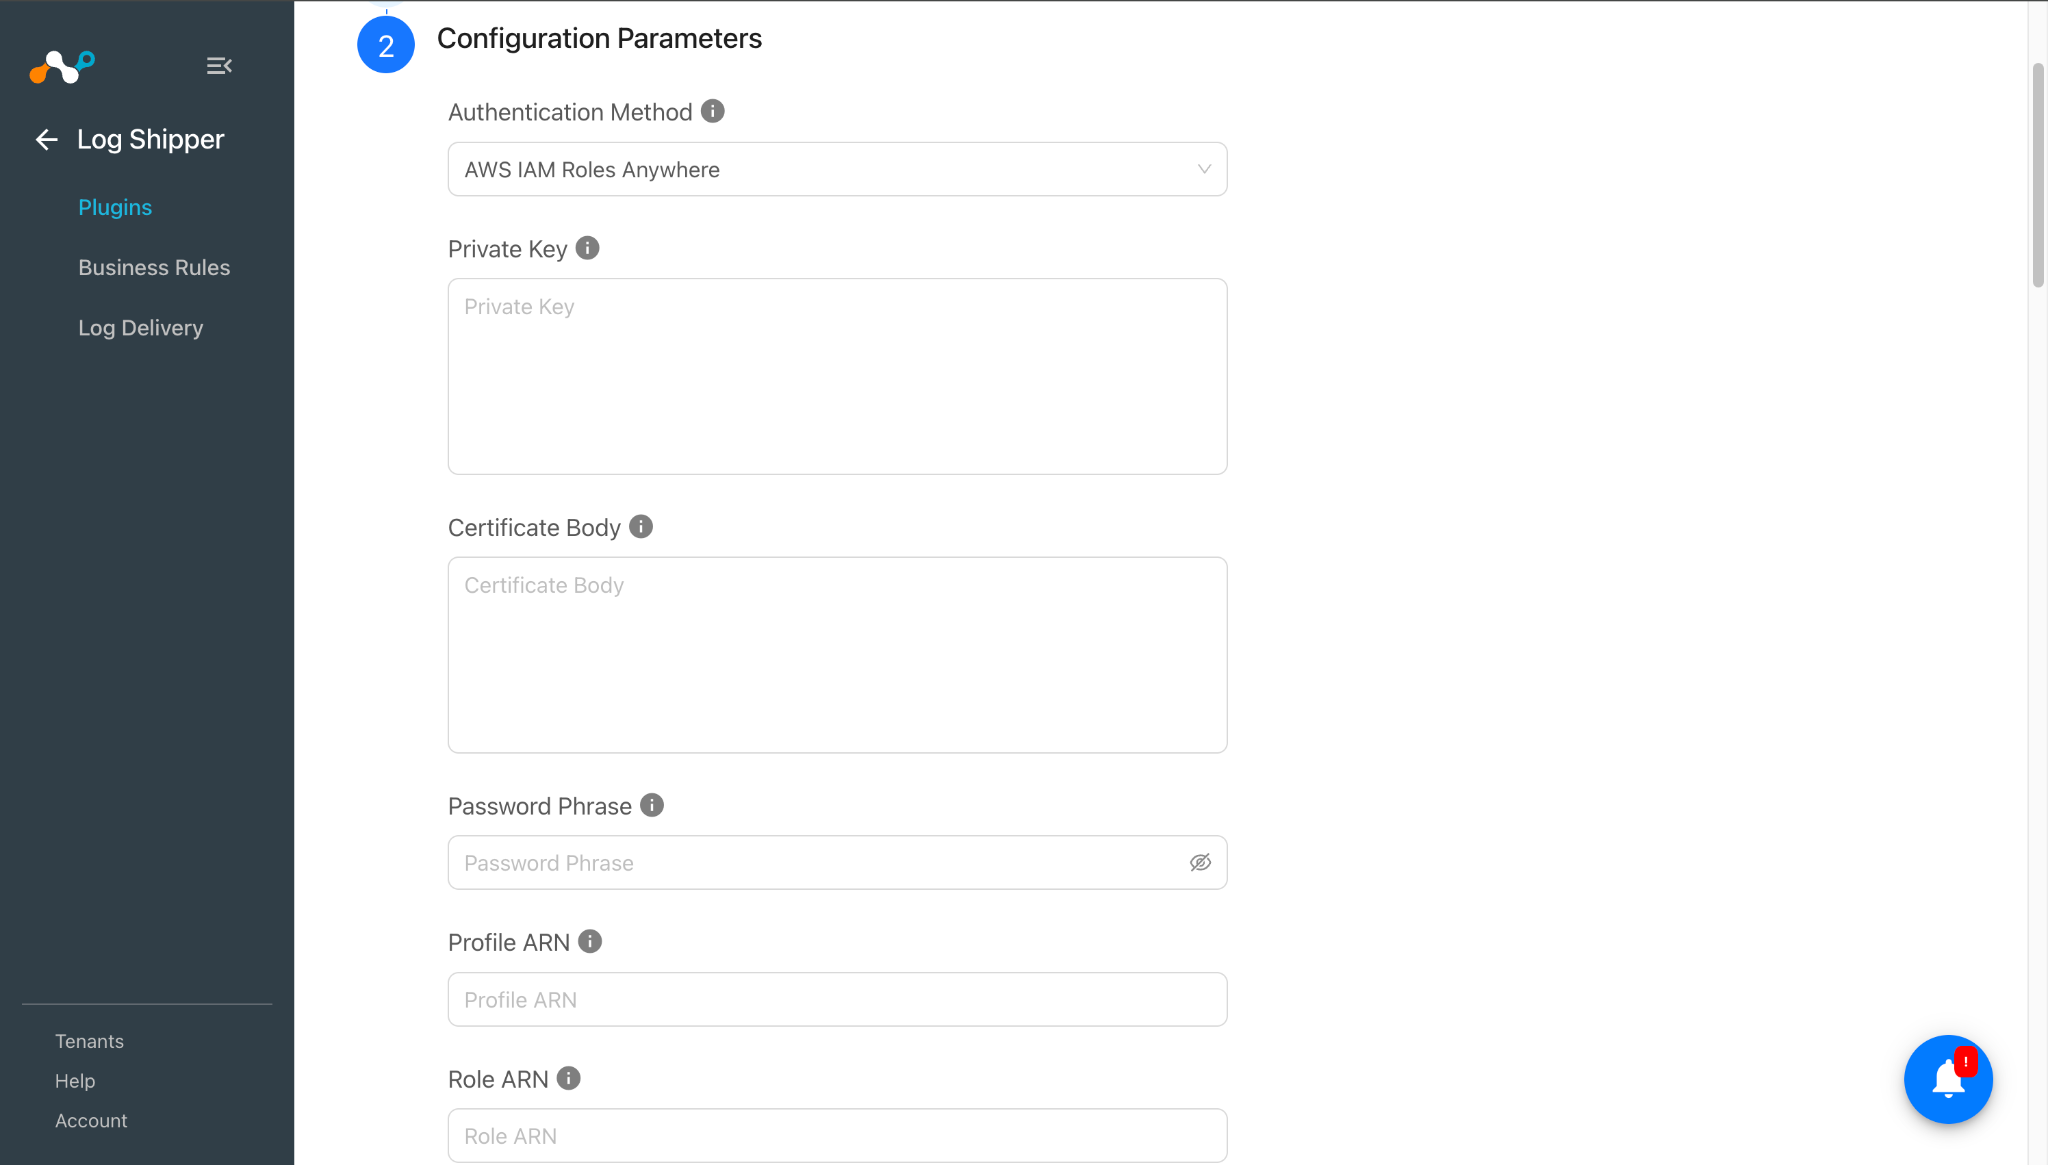Go back using the Log Shipper arrow

pyautogui.click(x=46, y=140)
